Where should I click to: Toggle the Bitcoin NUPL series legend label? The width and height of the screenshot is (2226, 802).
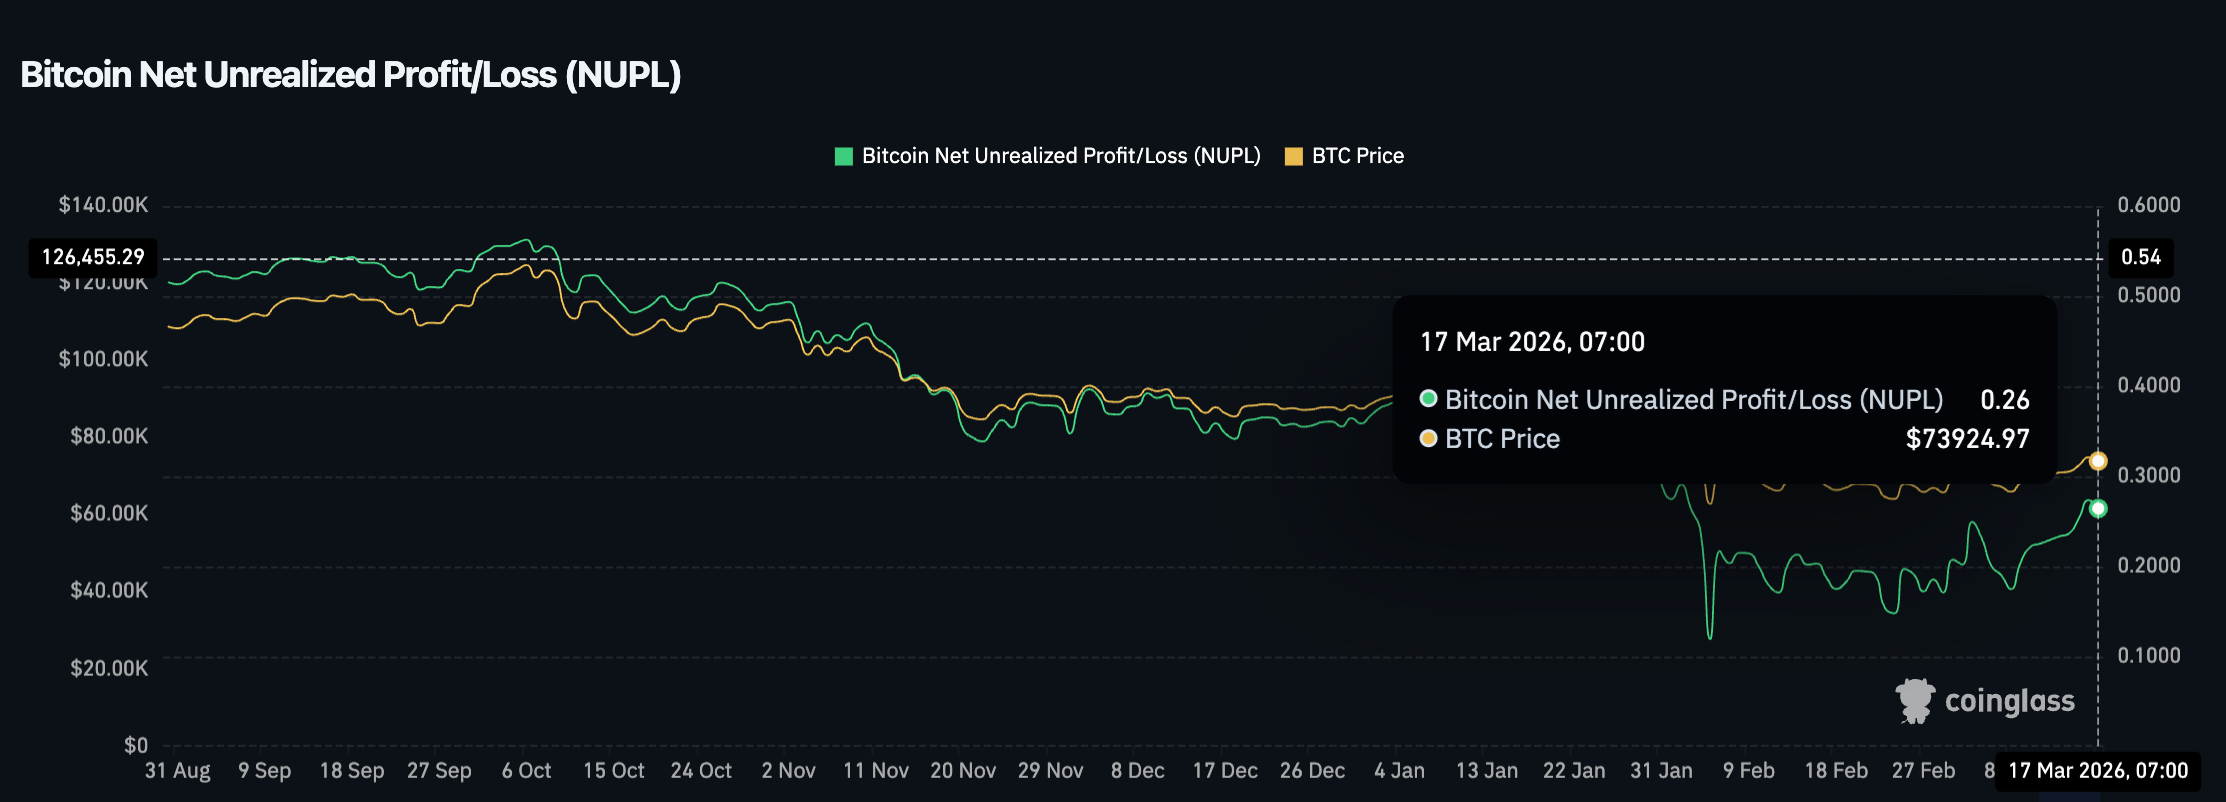1060,156
